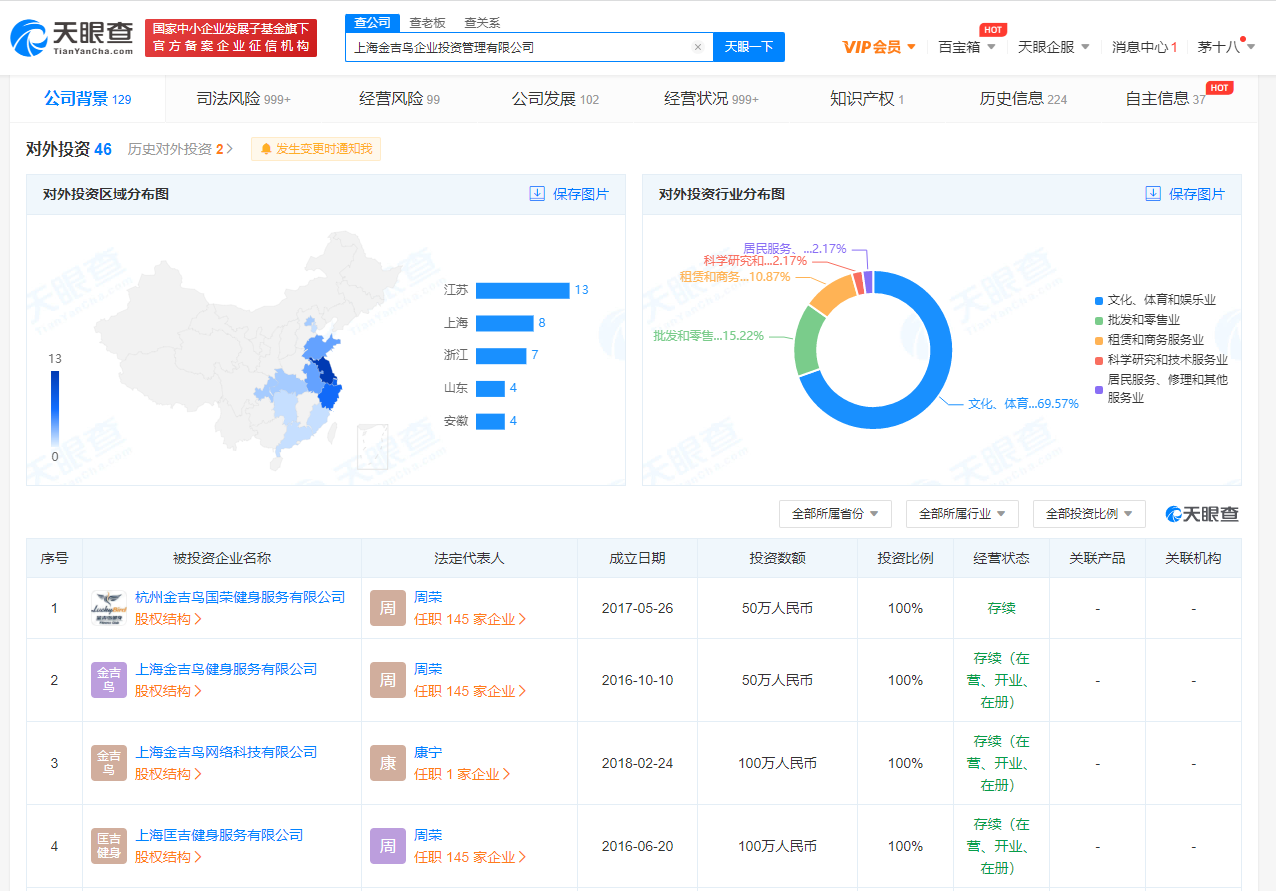Click inside the company name search field
This screenshot has width=1276, height=891.
520,47
